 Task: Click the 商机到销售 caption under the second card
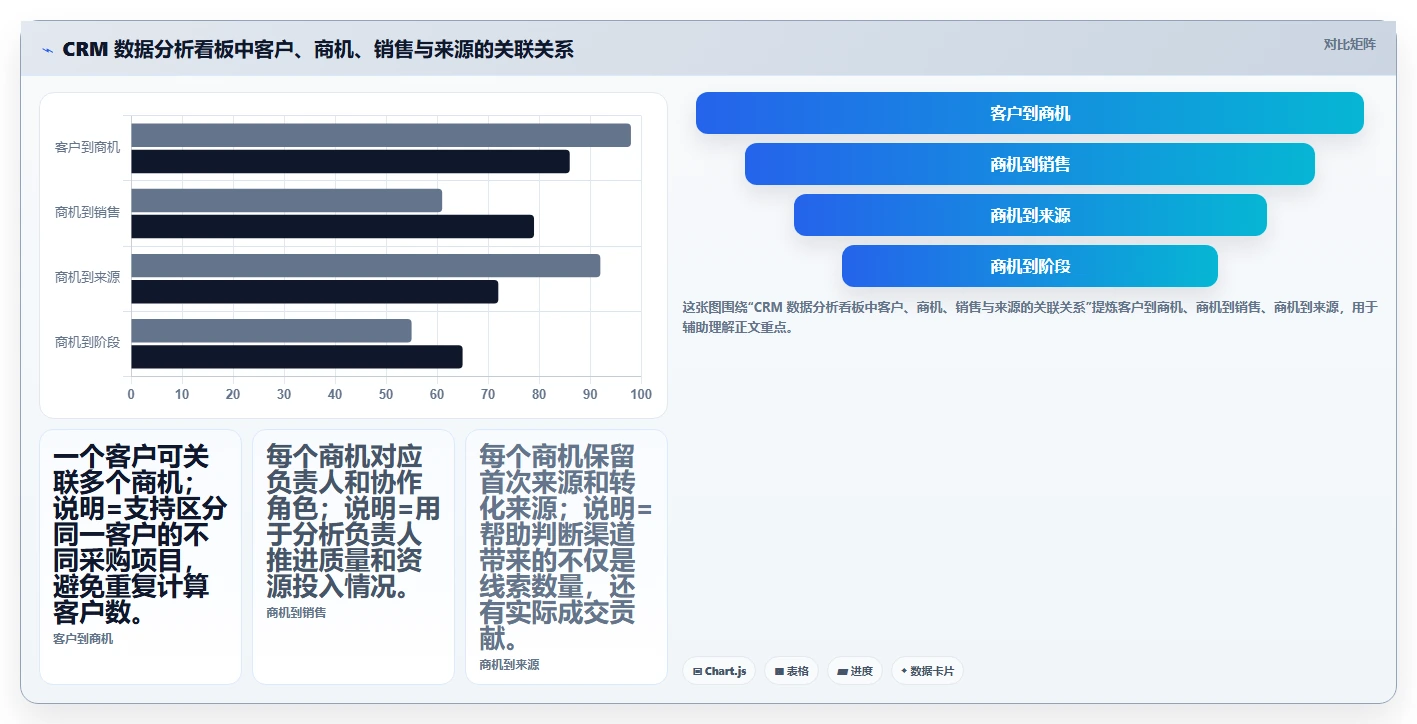[296, 612]
